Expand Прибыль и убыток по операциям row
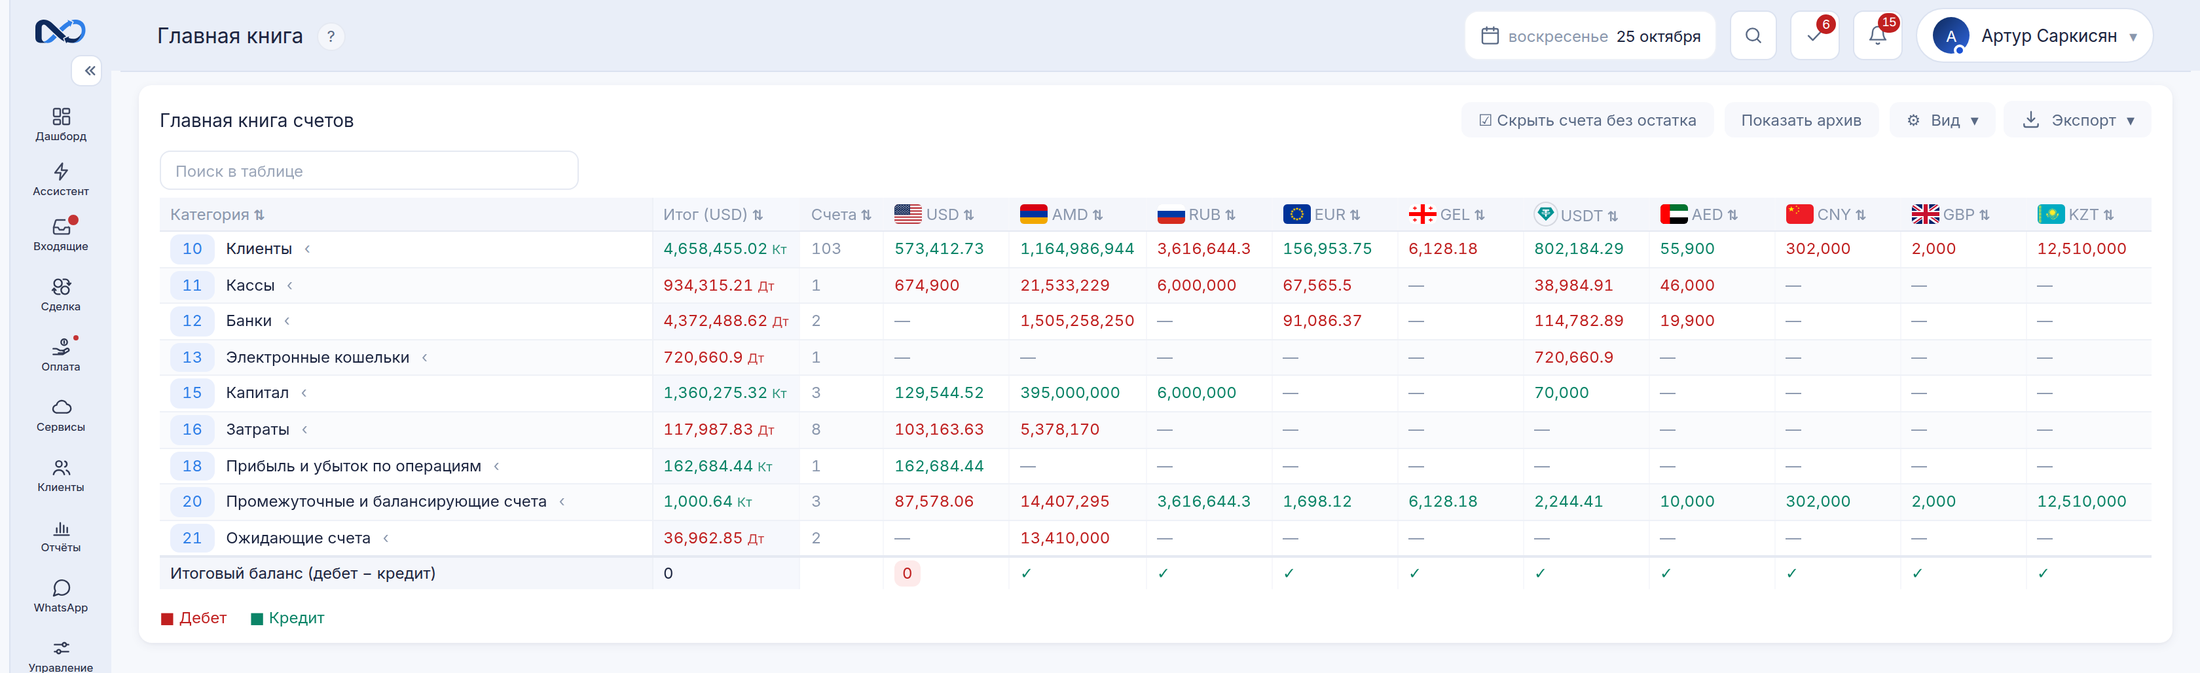 pos(497,467)
